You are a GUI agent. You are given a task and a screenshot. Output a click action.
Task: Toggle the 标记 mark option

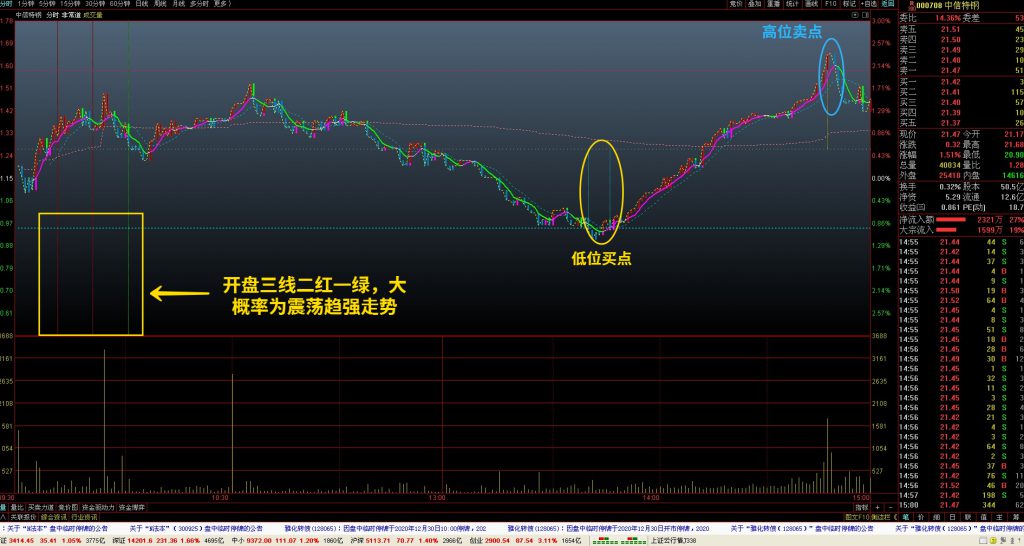pyautogui.click(x=846, y=4)
